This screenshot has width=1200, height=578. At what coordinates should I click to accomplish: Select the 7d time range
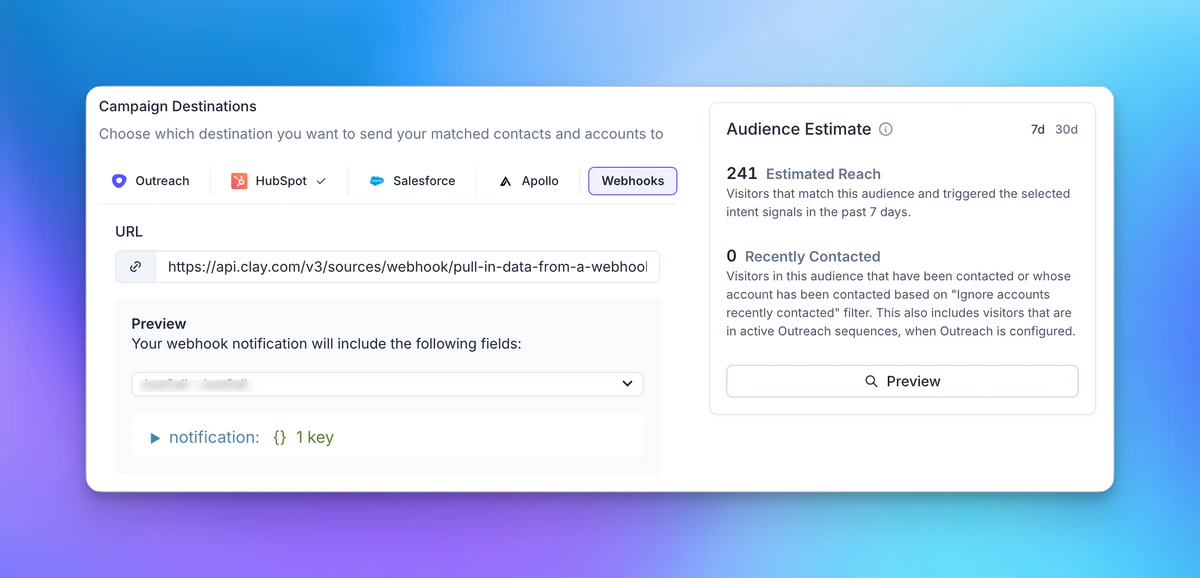(1037, 129)
